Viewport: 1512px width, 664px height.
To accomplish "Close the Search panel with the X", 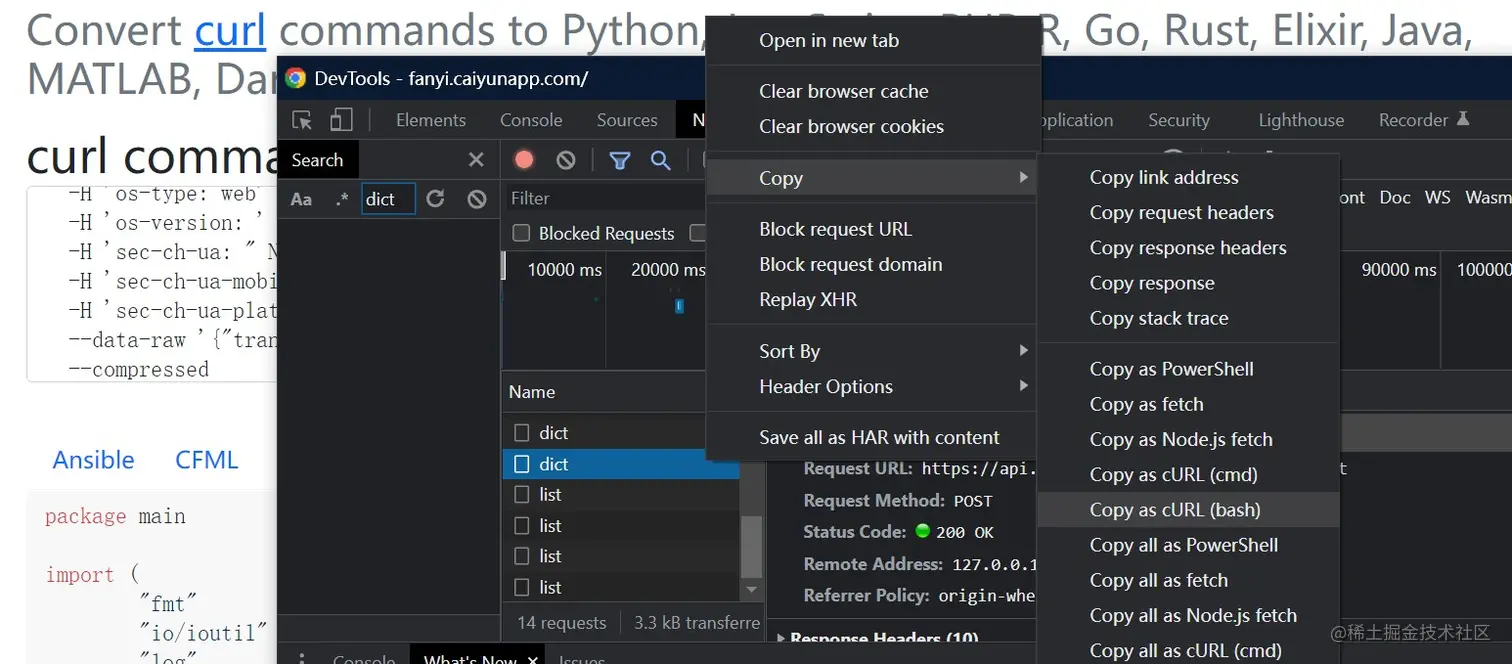I will tap(476, 160).
